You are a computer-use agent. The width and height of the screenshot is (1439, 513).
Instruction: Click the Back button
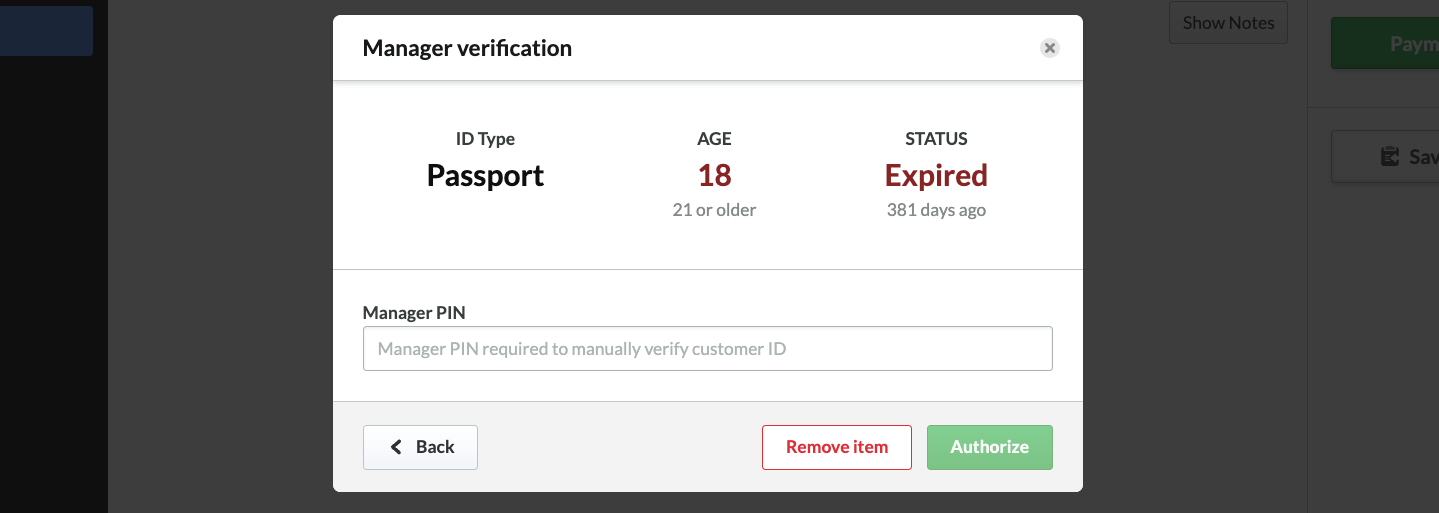click(420, 447)
